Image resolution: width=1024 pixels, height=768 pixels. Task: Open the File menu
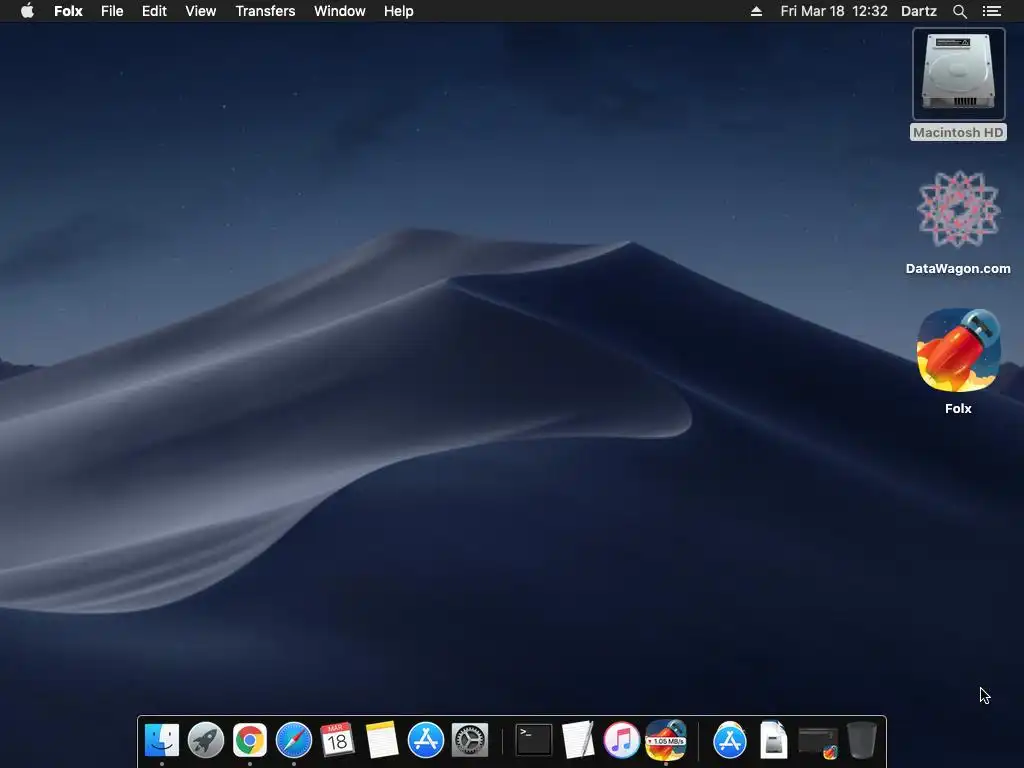coord(112,11)
